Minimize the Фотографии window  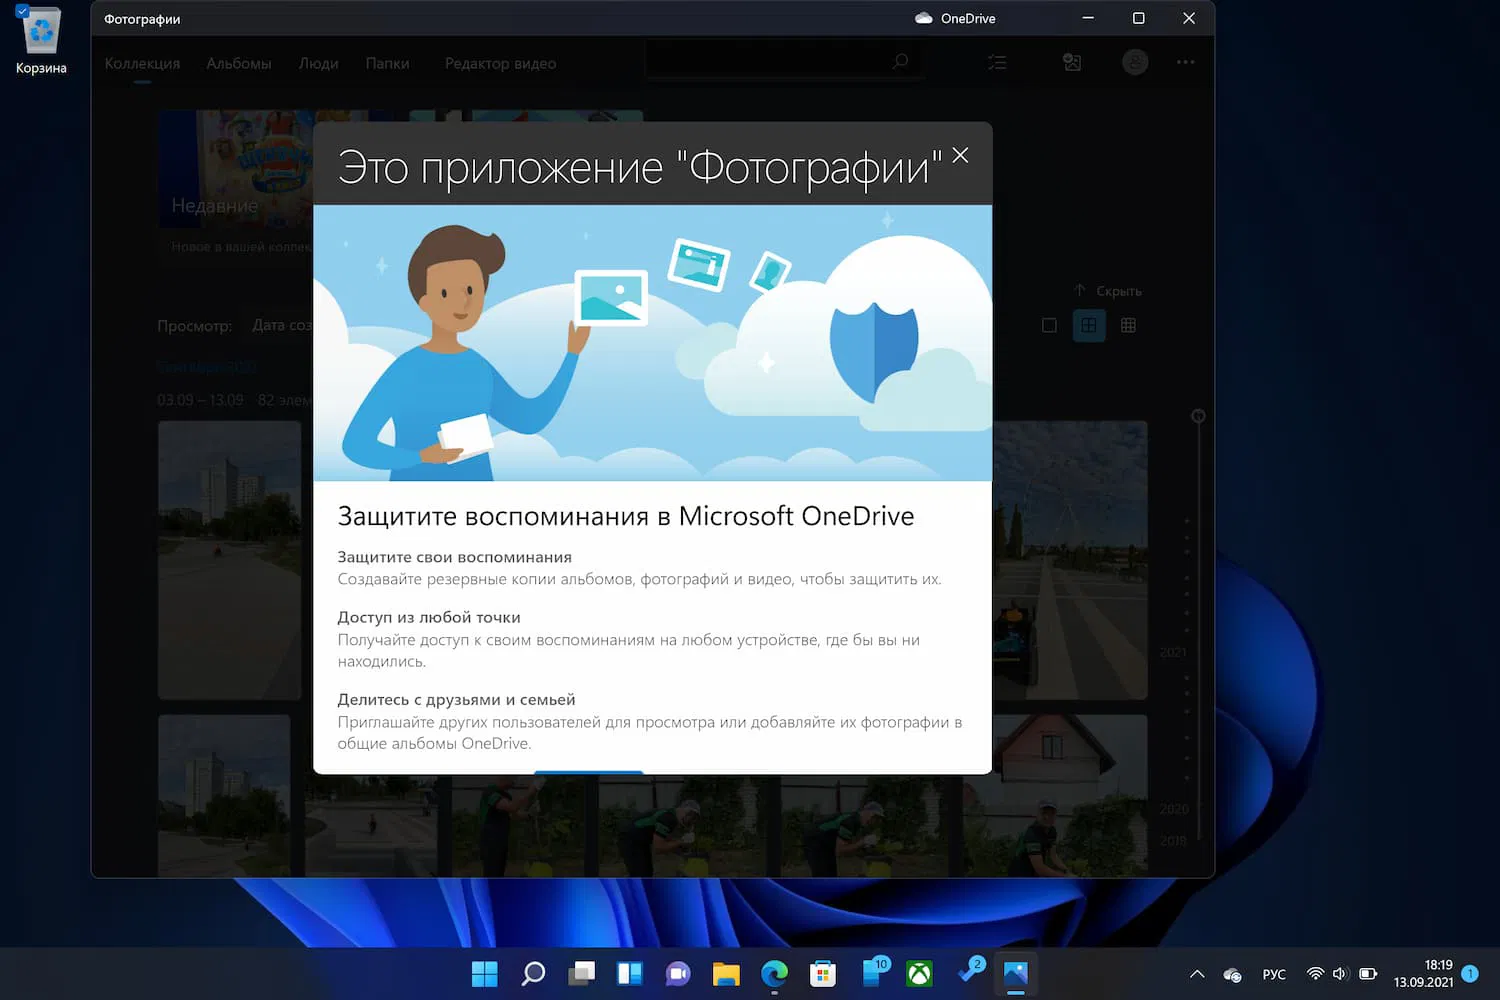(x=1088, y=18)
